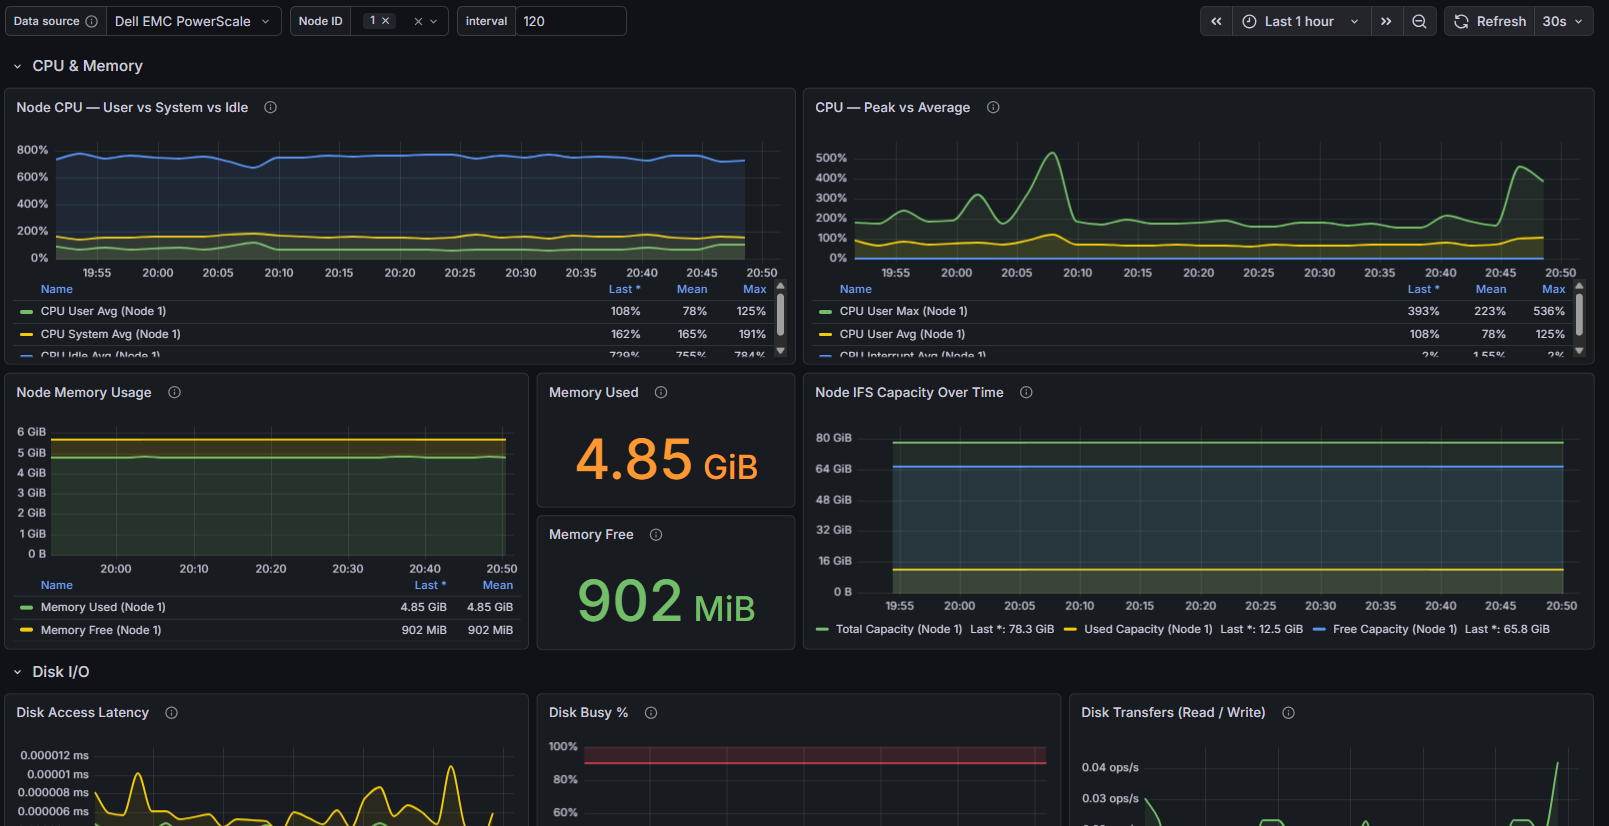Open the 30s refresh interval dropdown
Viewport: 1609px width, 826px height.
tap(1563, 21)
